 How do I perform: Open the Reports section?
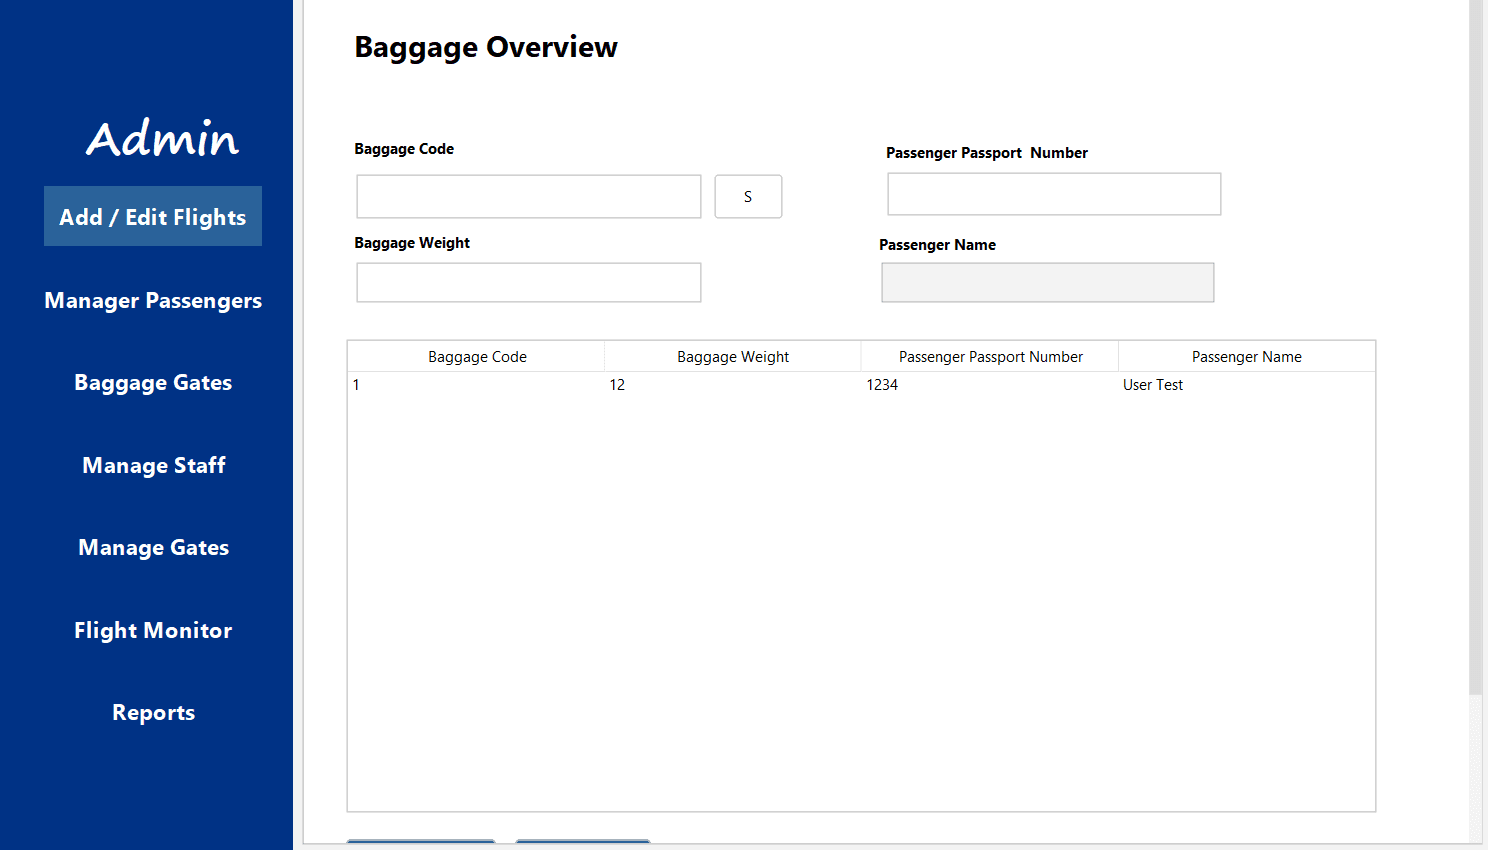(152, 712)
